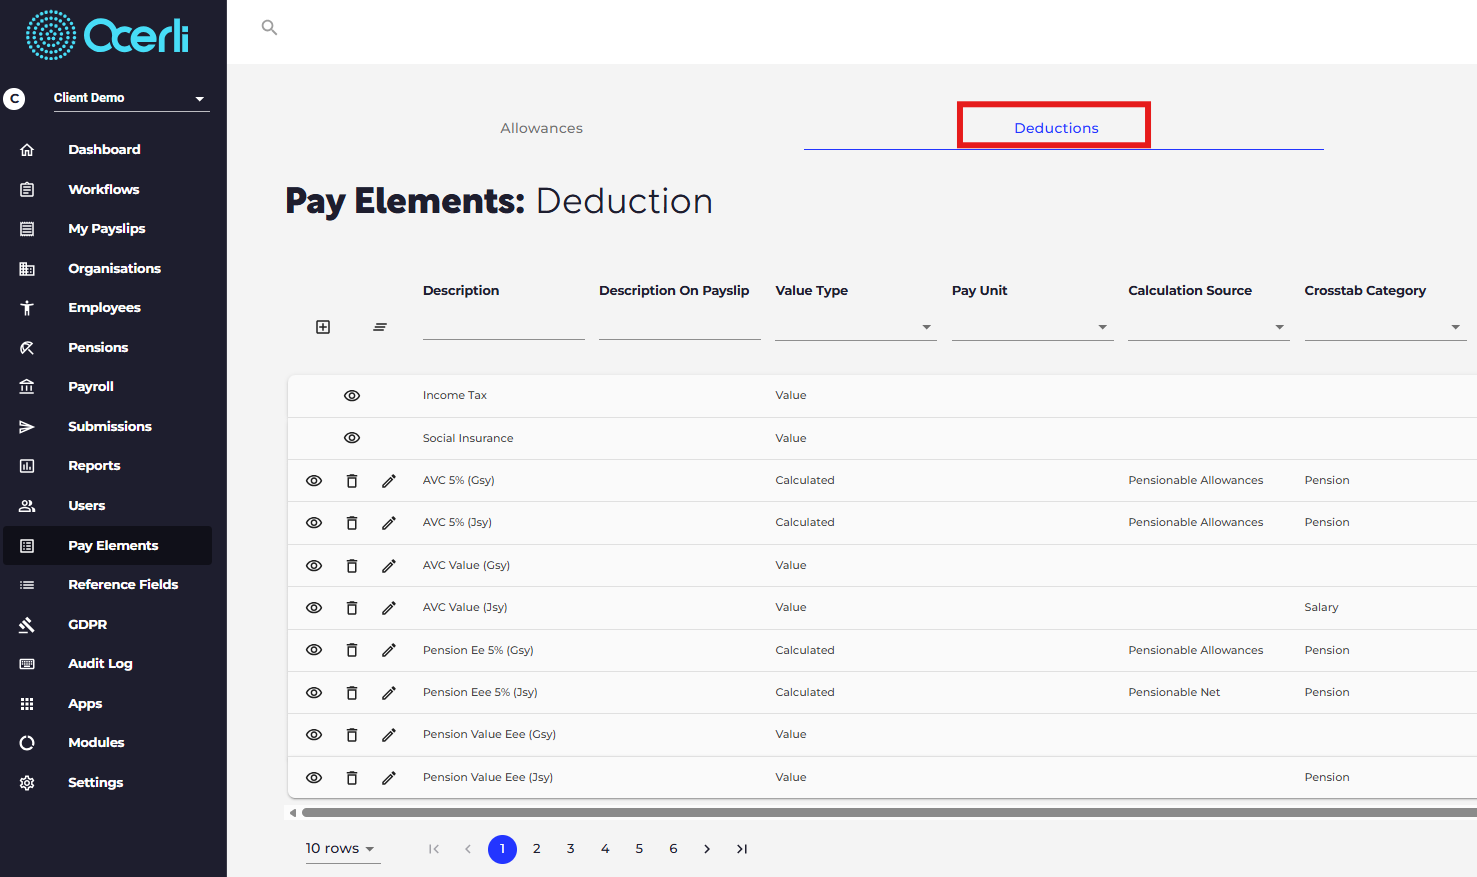Jump to the last page of results
The width and height of the screenshot is (1477, 877).
pos(742,849)
